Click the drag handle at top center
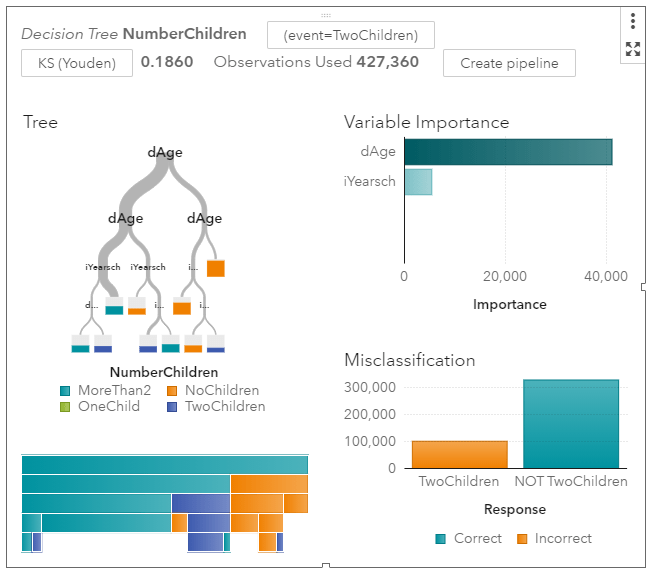 [326, 15]
